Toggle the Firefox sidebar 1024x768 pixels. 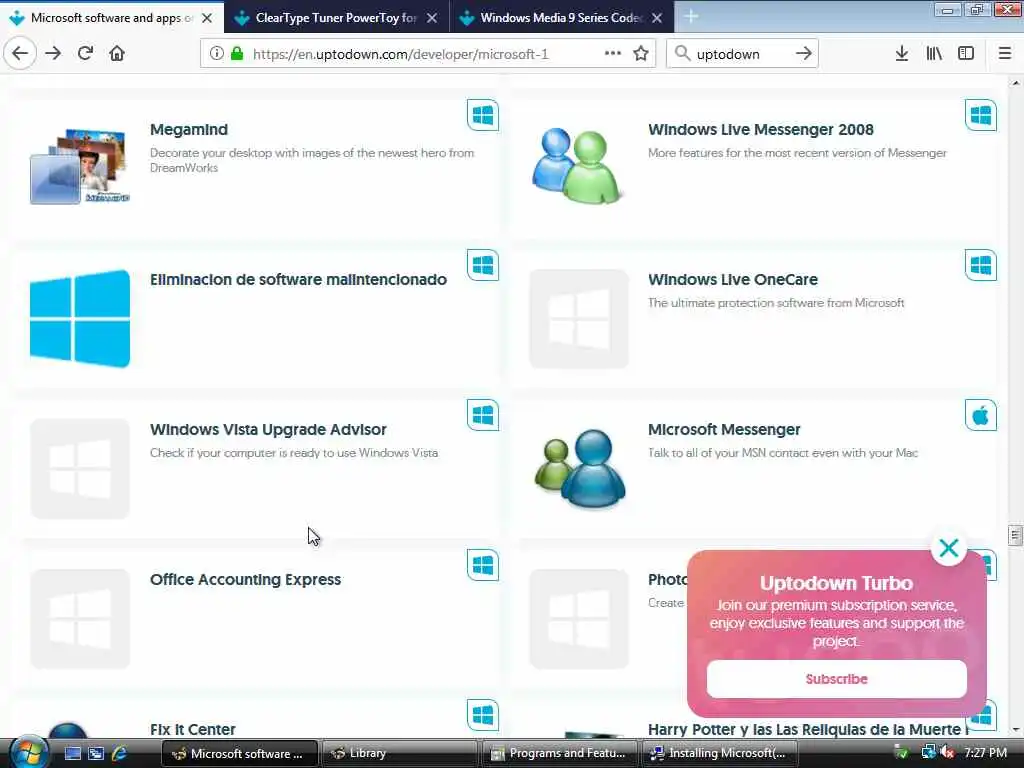coord(966,54)
